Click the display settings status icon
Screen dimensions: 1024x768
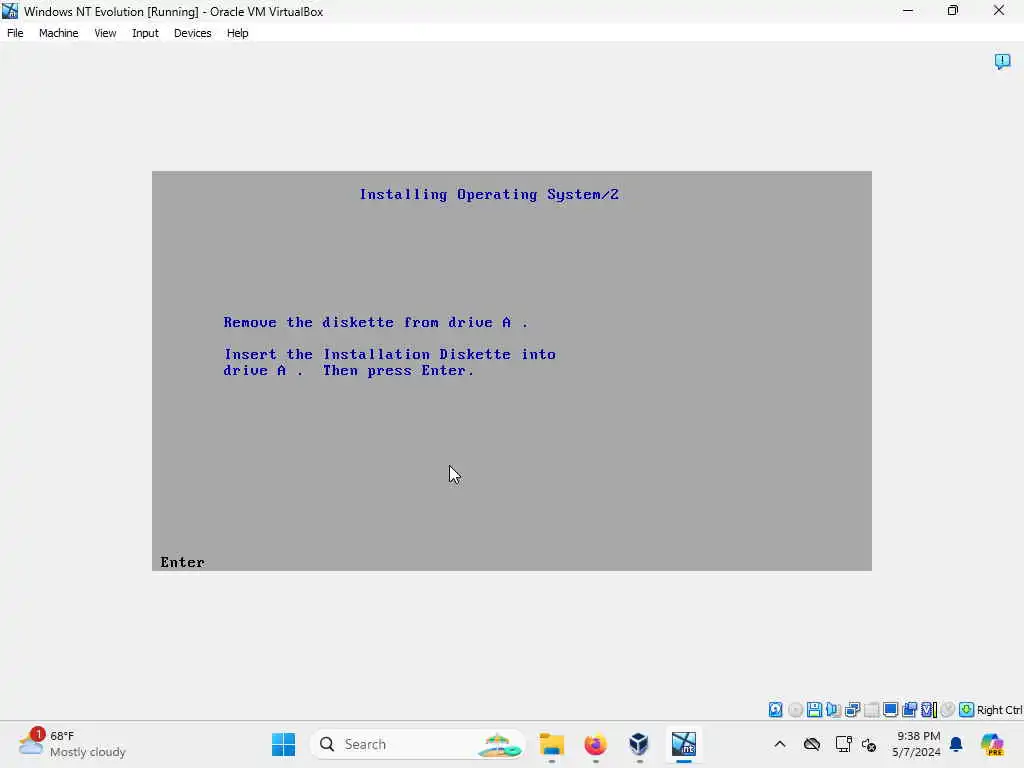pos(890,709)
